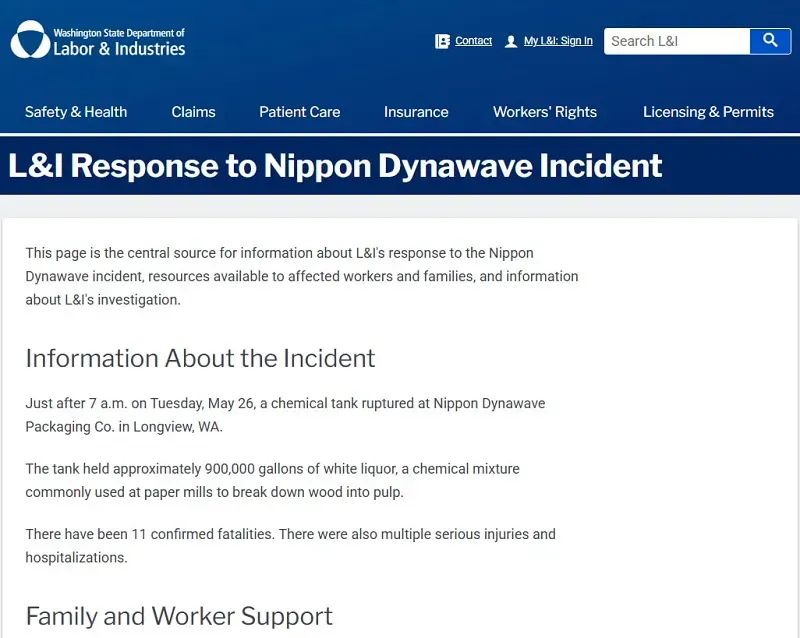Focus the Search L&I input field

pyautogui.click(x=677, y=41)
